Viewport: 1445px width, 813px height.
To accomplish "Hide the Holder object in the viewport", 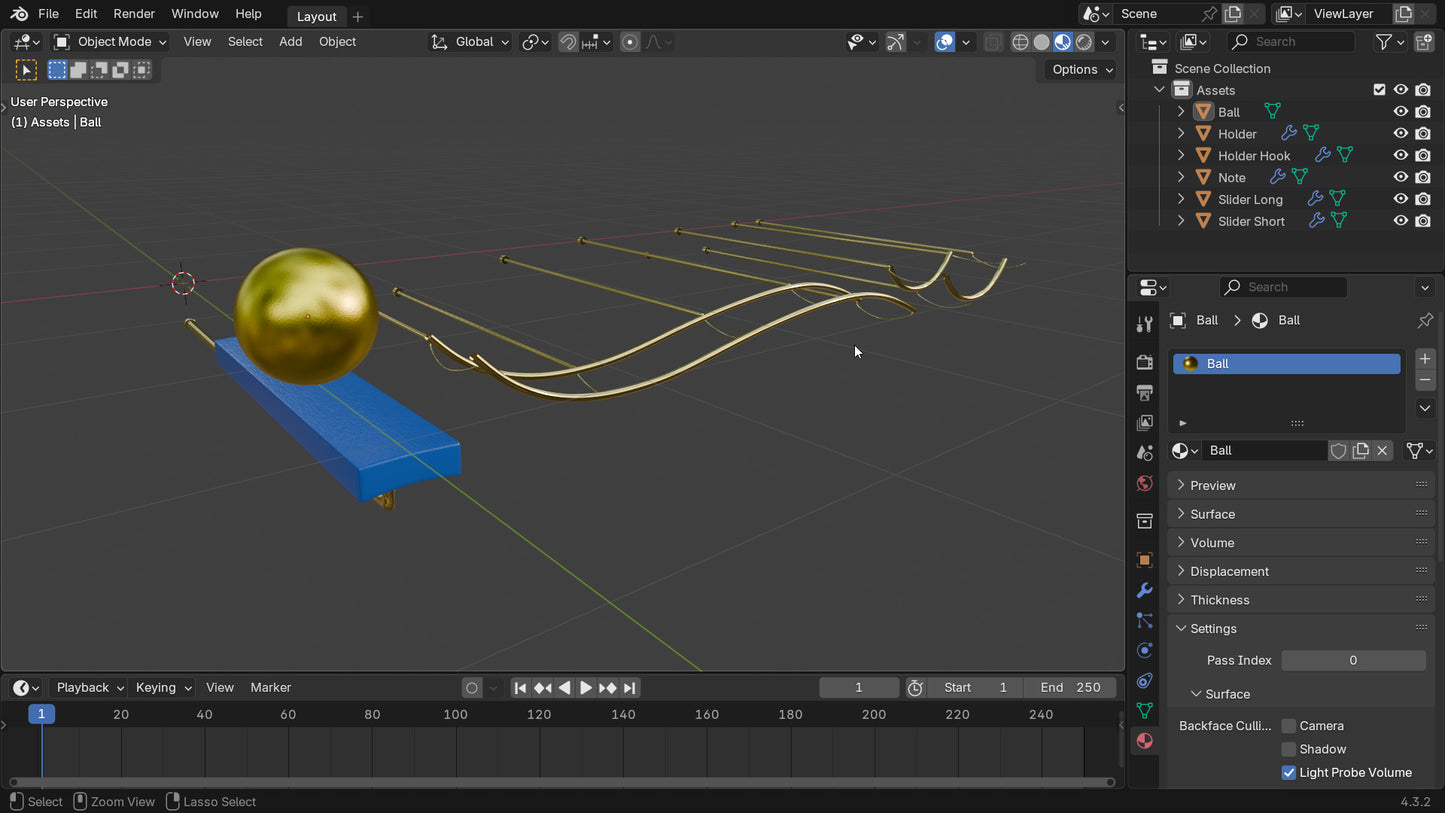I will click(1400, 133).
